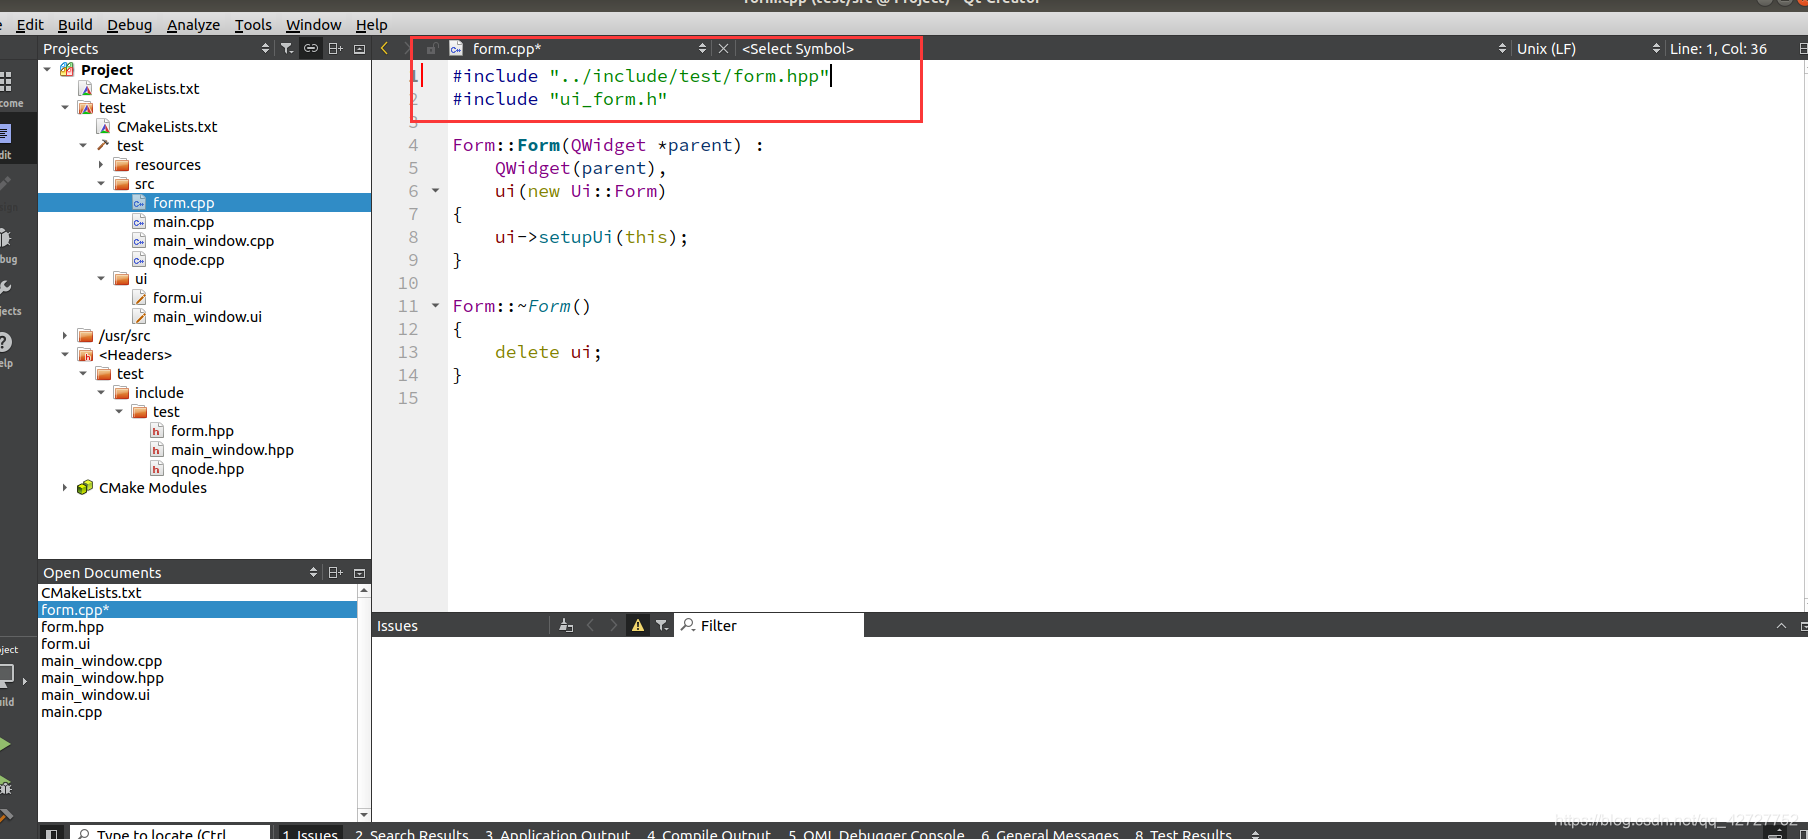1808x839 pixels.
Task: Start debugging with the bug arrow icon
Action: (6, 784)
